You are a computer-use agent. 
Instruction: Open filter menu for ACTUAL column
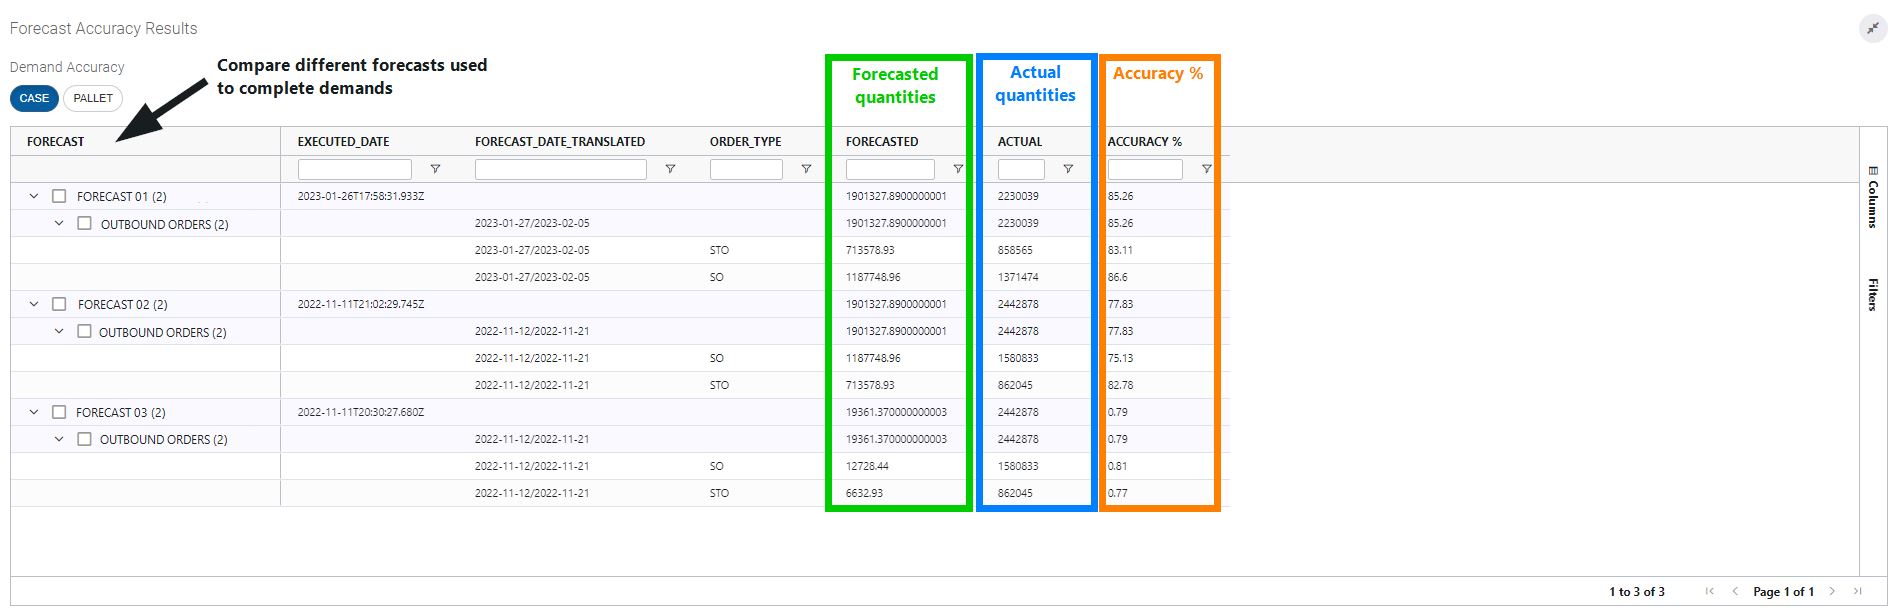click(x=1068, y=169)
